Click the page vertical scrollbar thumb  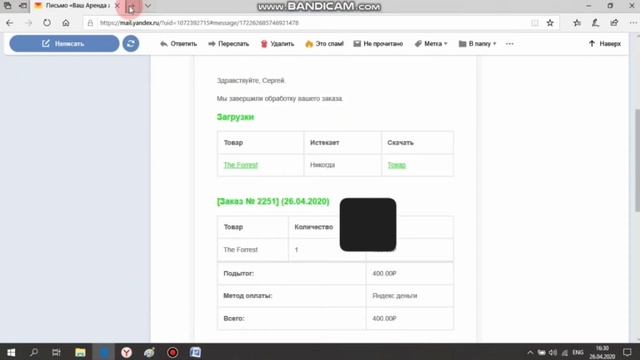(637, 160)
